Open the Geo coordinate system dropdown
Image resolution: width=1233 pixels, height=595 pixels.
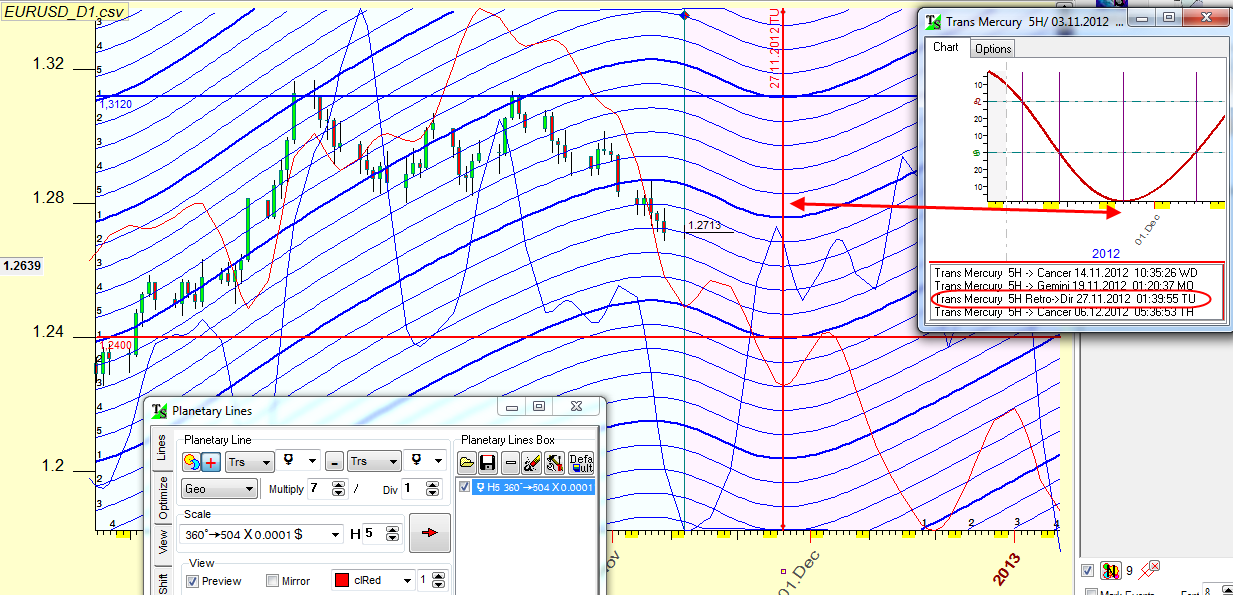point(219,489)
